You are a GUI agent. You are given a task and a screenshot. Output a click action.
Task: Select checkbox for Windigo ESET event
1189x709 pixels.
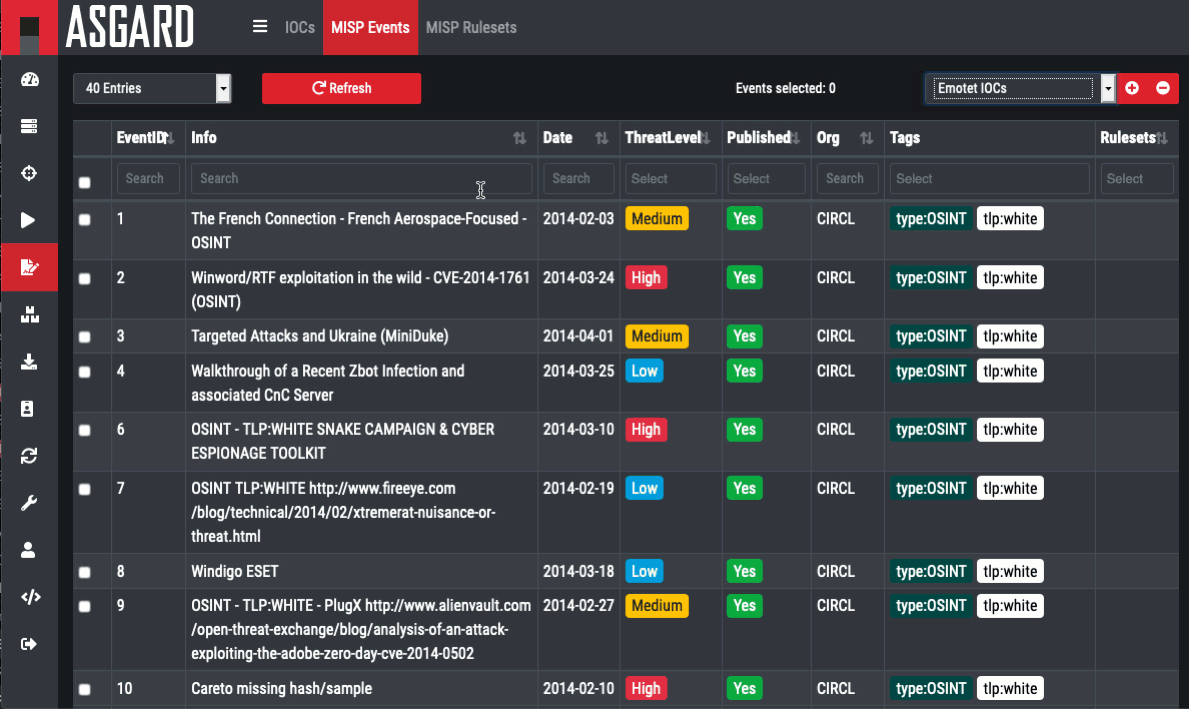pos(85,572)
